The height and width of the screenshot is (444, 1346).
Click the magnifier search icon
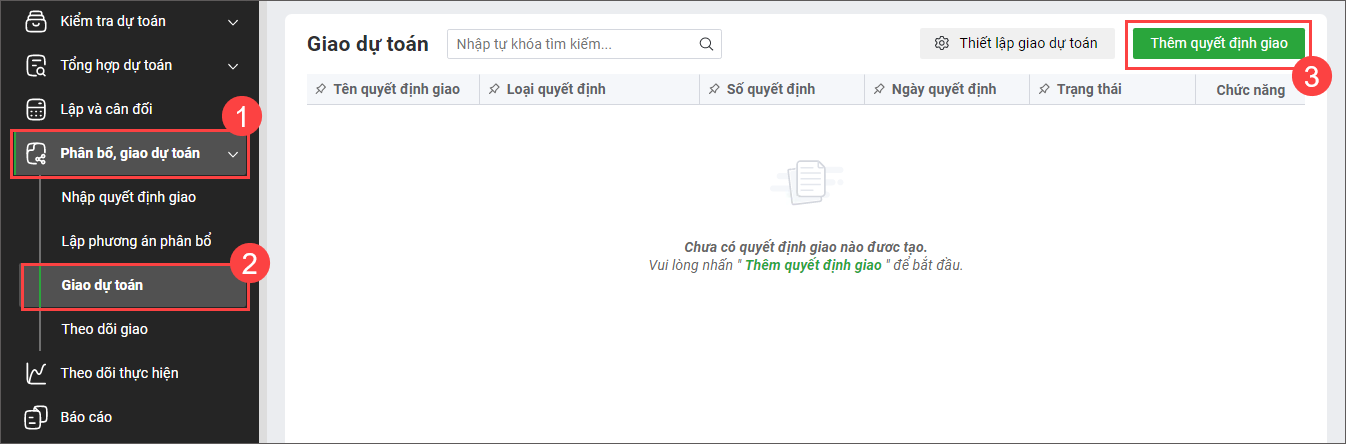click(706, 44)
